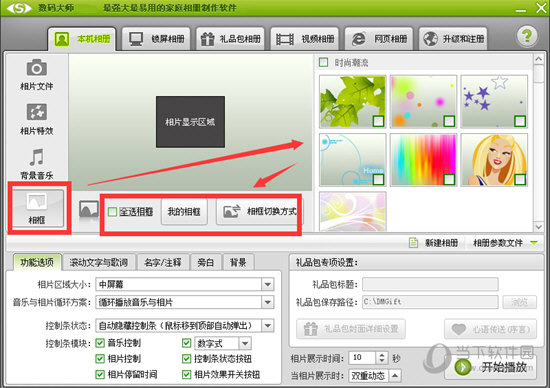Image resolution: width=550 pixels, height=388 pixels.
Task: Open the 旁白 tab
Action: click(206, 262)
